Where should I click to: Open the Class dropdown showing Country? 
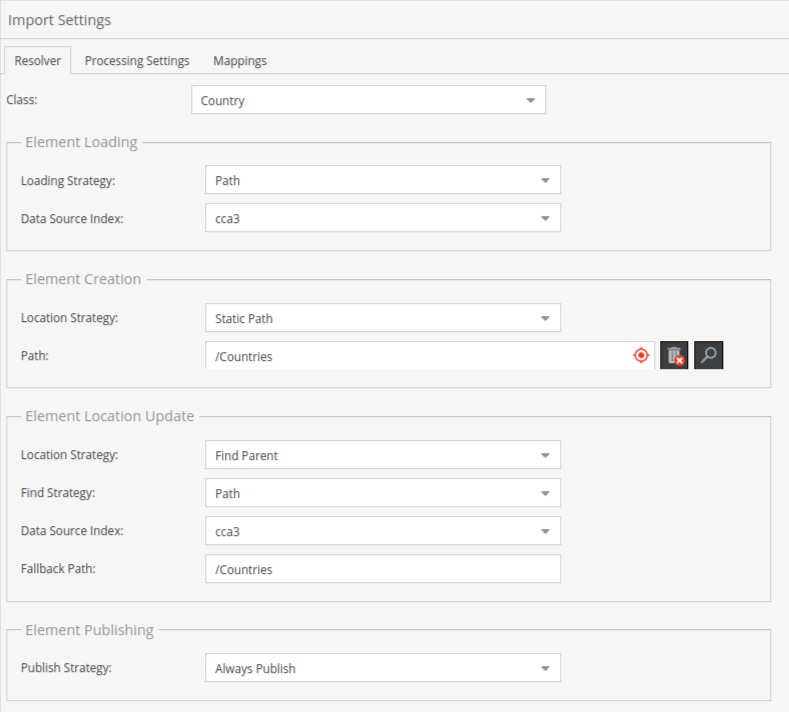(368, 100)
